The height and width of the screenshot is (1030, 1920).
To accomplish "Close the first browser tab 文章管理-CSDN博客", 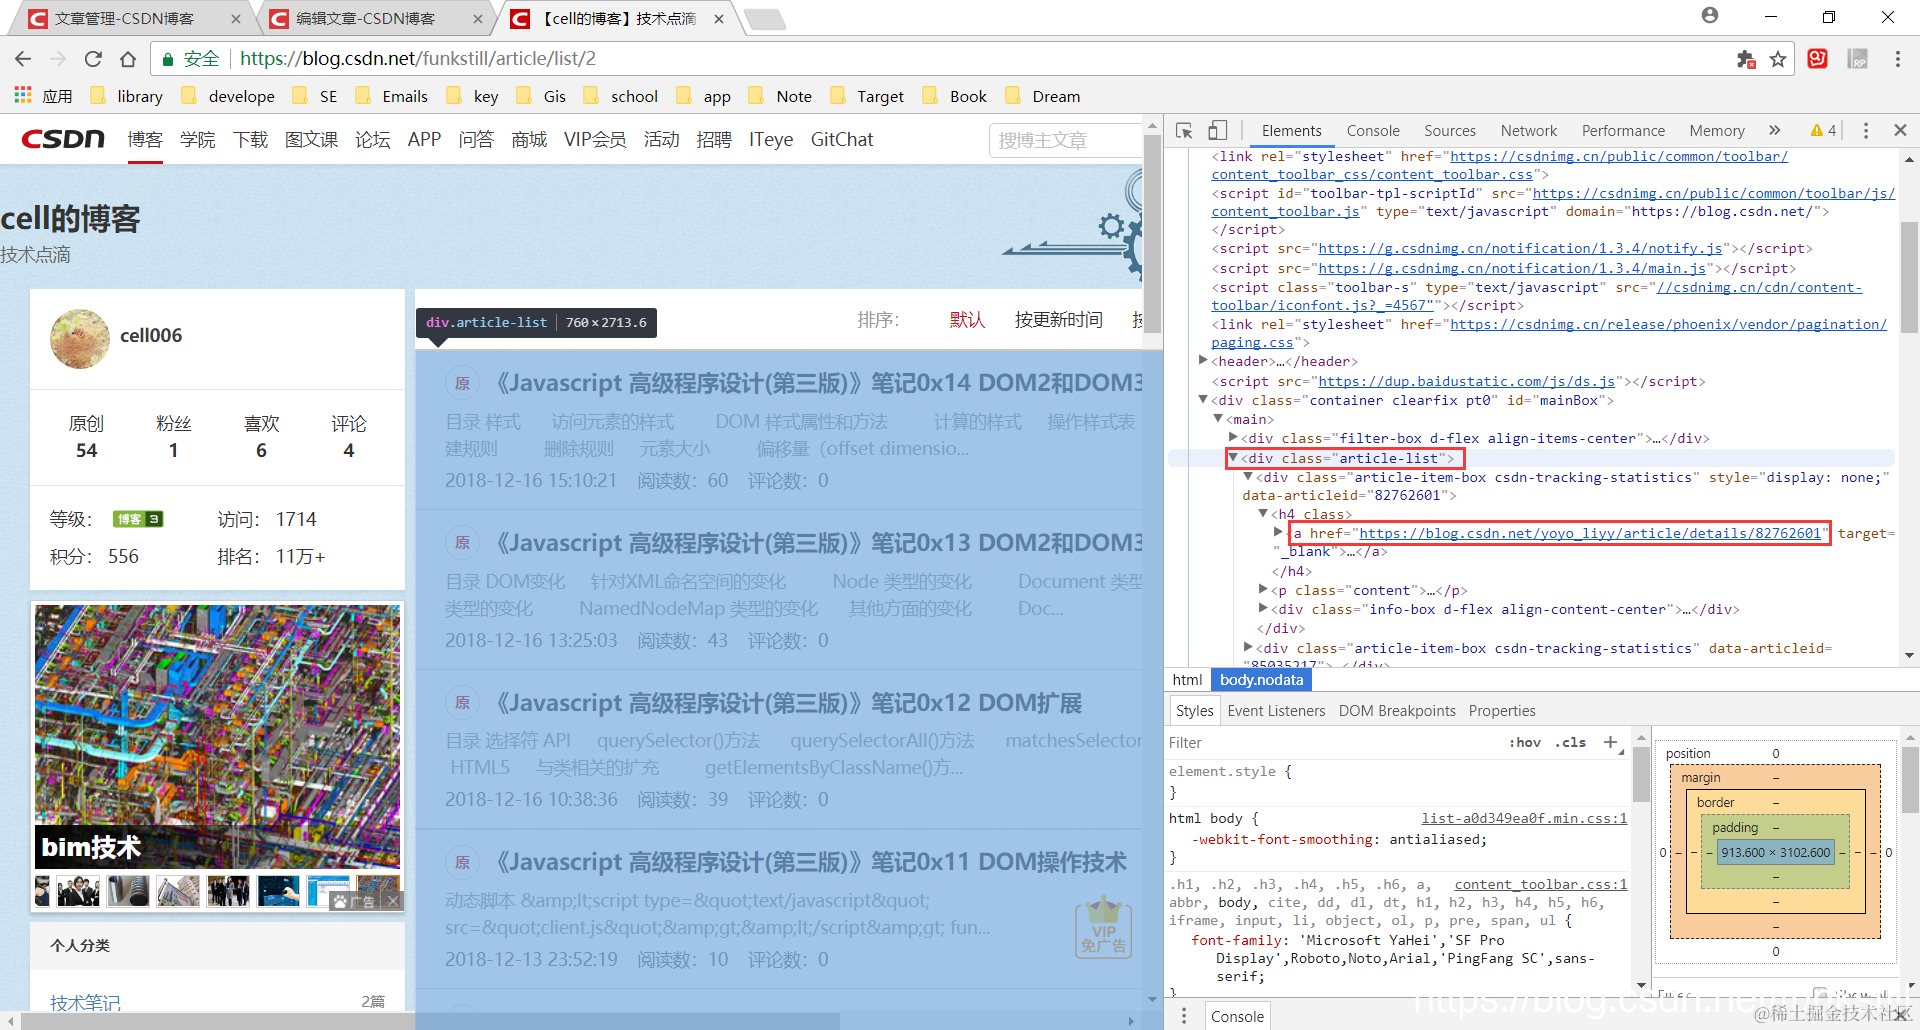I will (x=236, y=19).
